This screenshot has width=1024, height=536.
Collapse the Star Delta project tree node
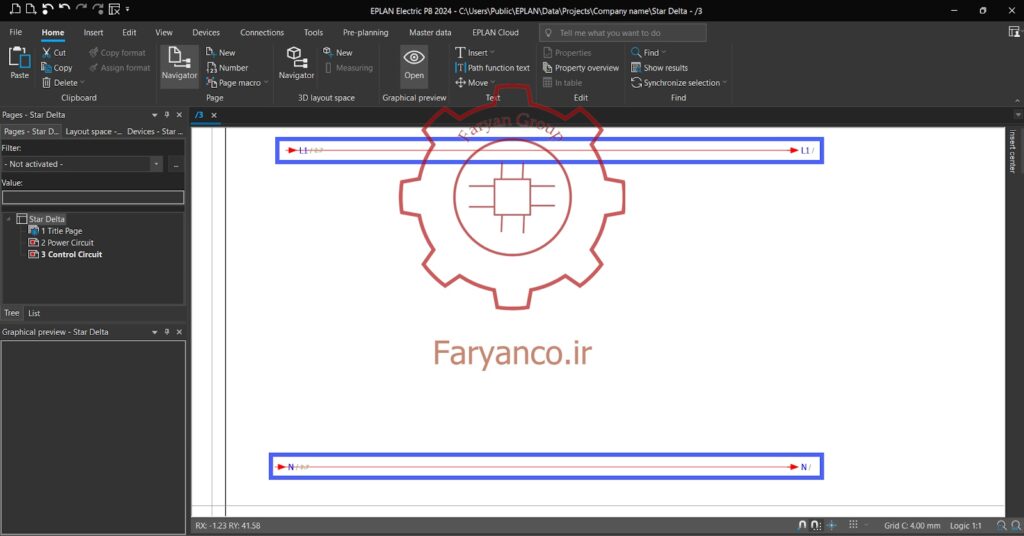pyautogui.click(x=8, y=219)
